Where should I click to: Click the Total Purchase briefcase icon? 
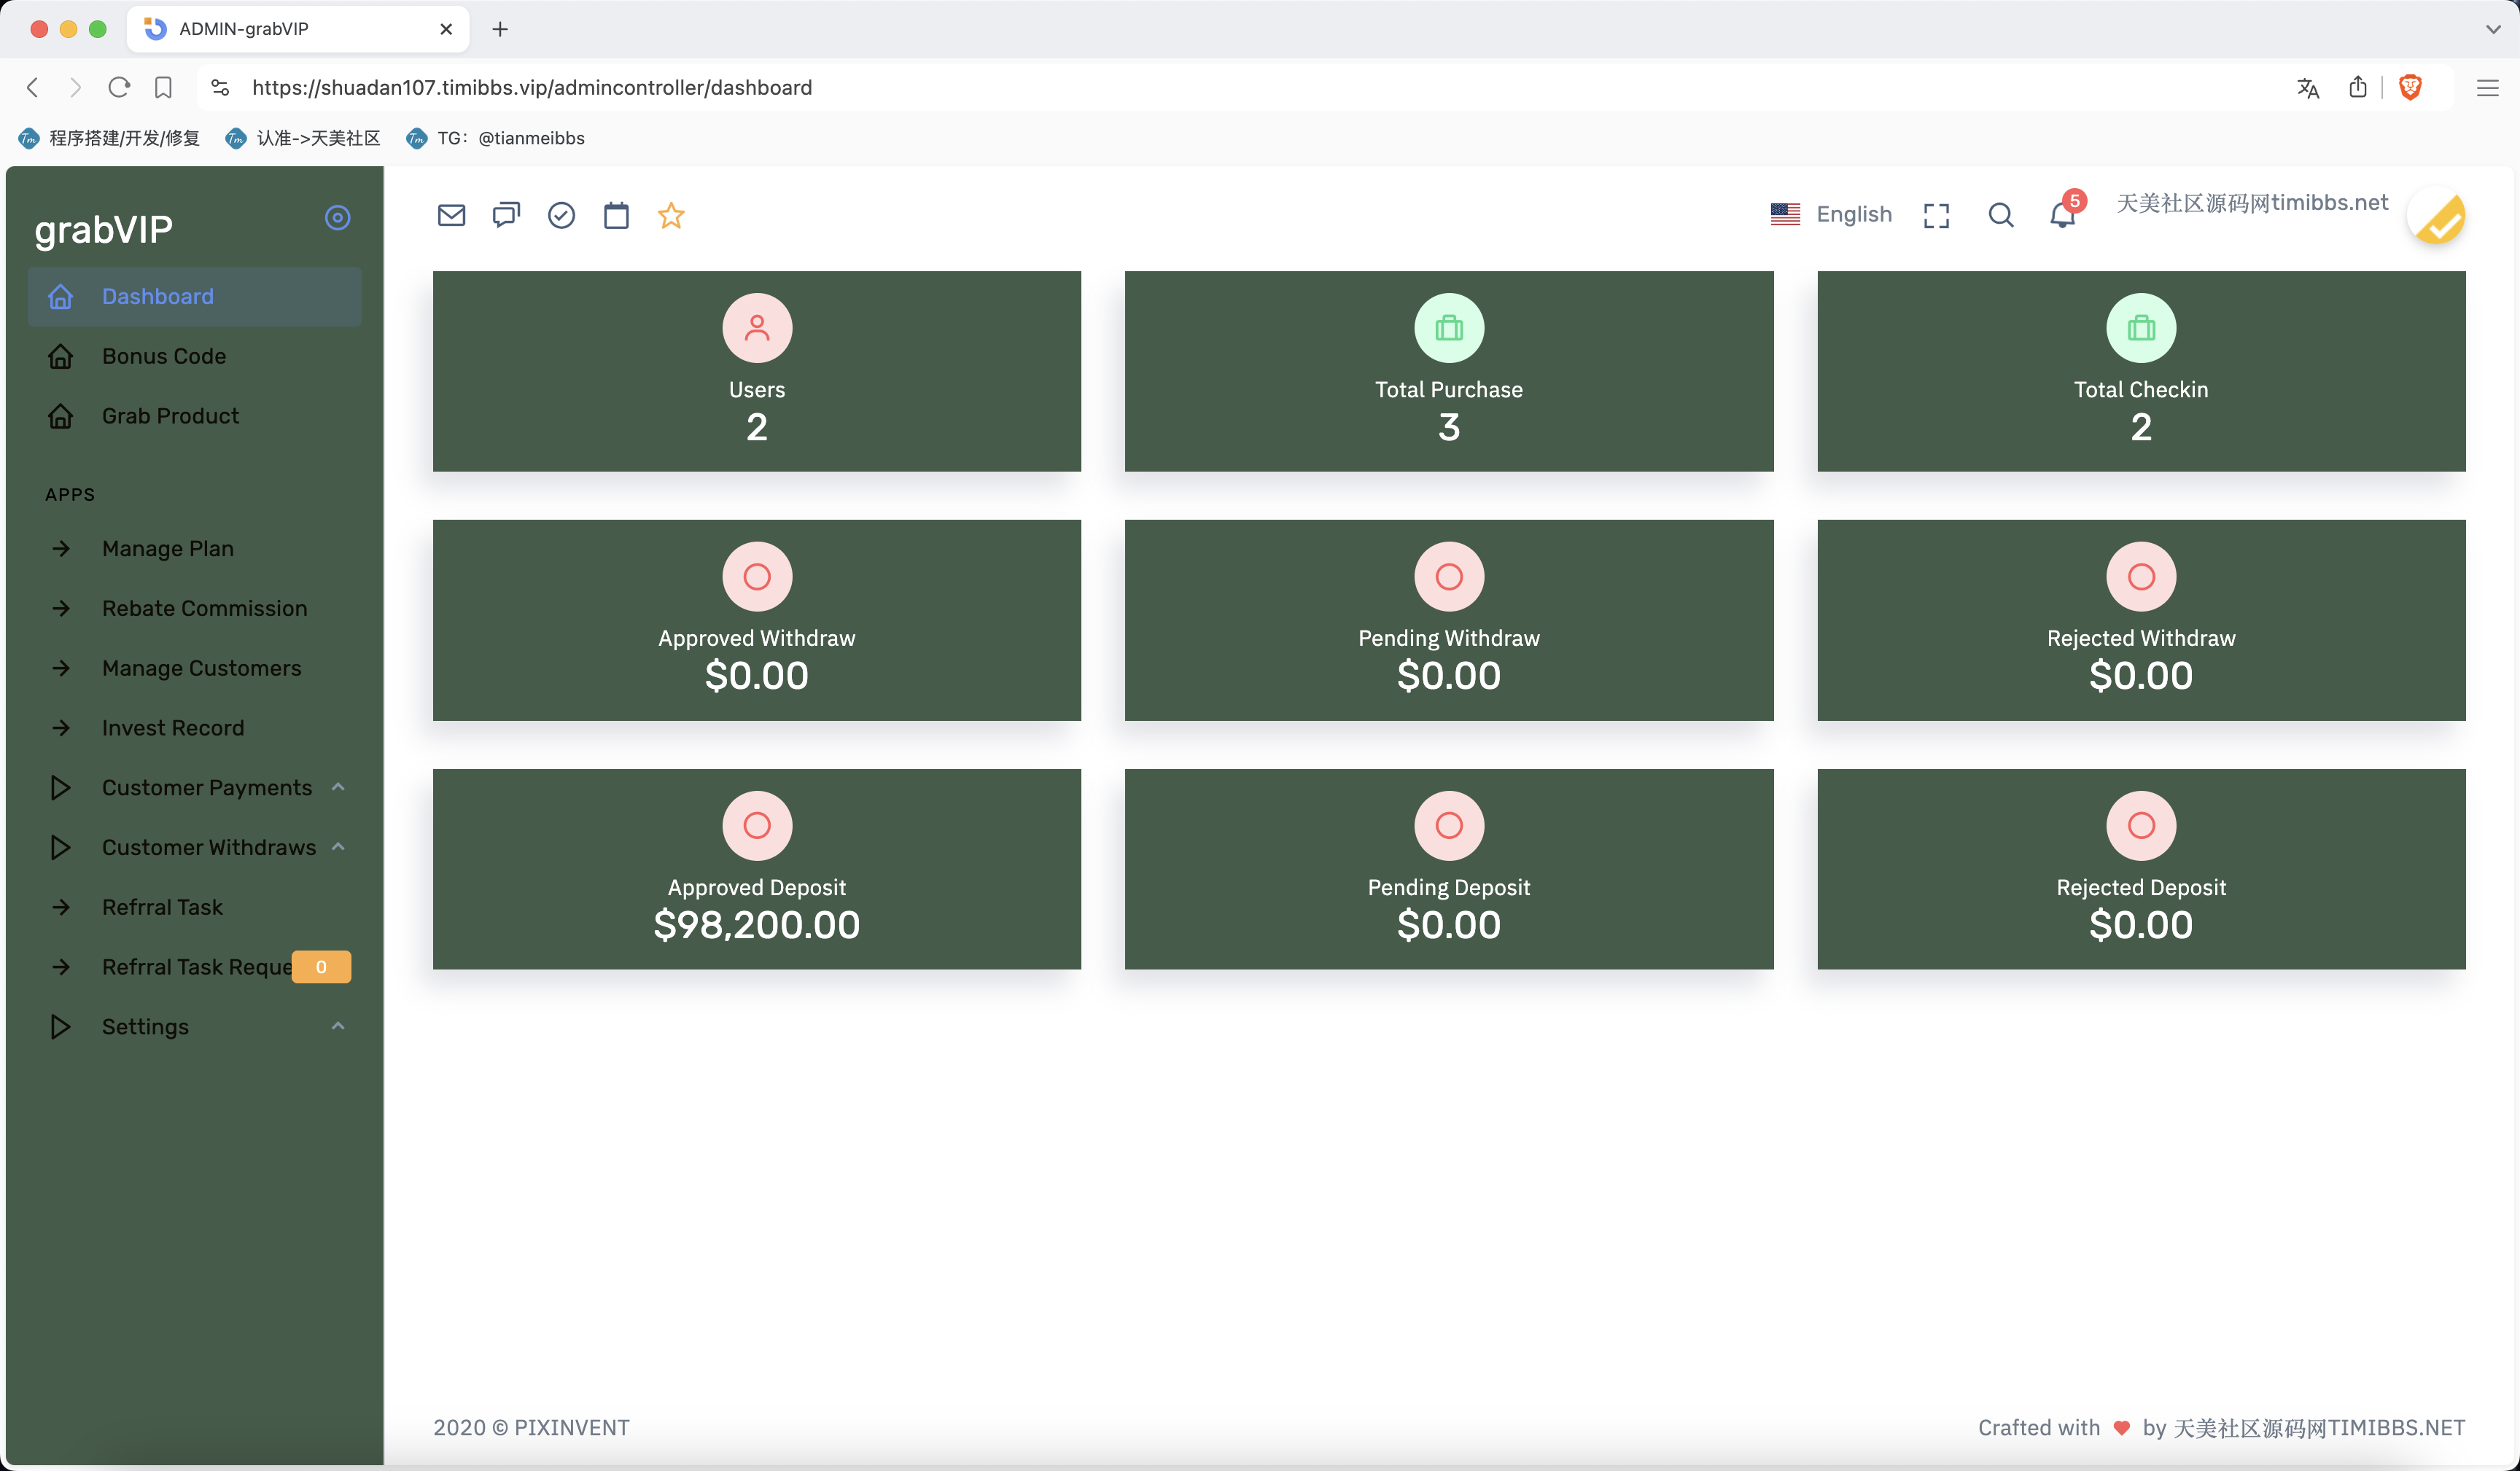click(1449, 328)
